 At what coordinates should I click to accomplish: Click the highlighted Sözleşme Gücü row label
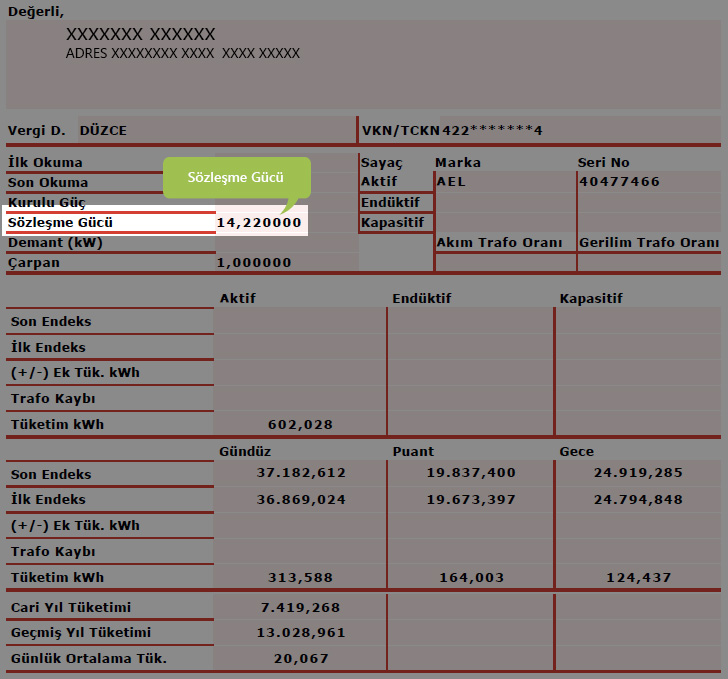(x=61, y=223)
